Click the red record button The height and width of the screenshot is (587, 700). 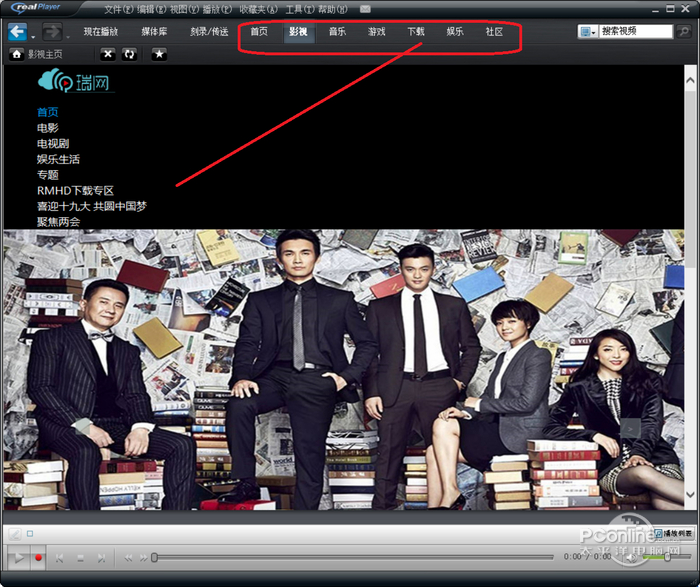click(x=38, y=558)
